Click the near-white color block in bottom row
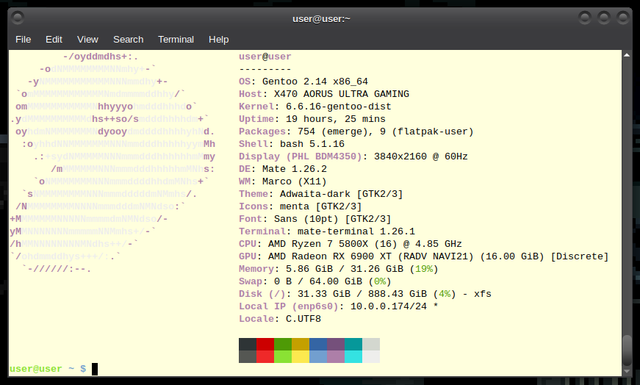The image size is (640, 385). point(371,356)
